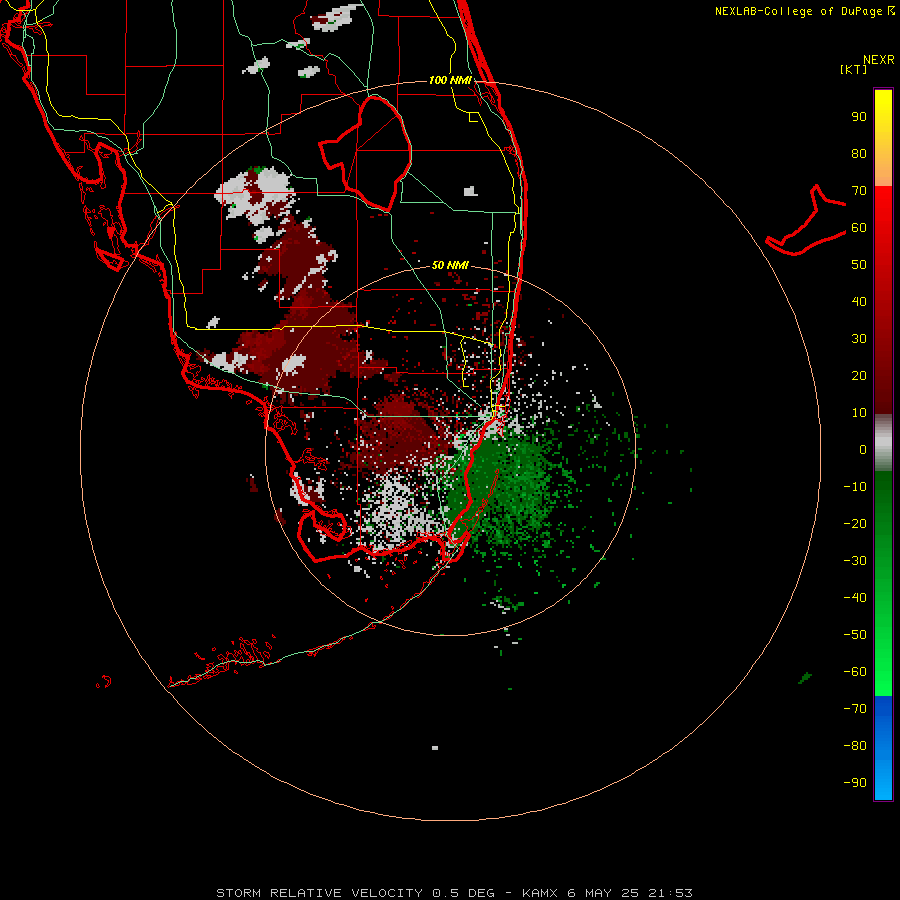This screenshot has height=900, width=900.
Task: Click the -20 value on velocity scale
Action: pyautogui.click(x=855, y=523)
